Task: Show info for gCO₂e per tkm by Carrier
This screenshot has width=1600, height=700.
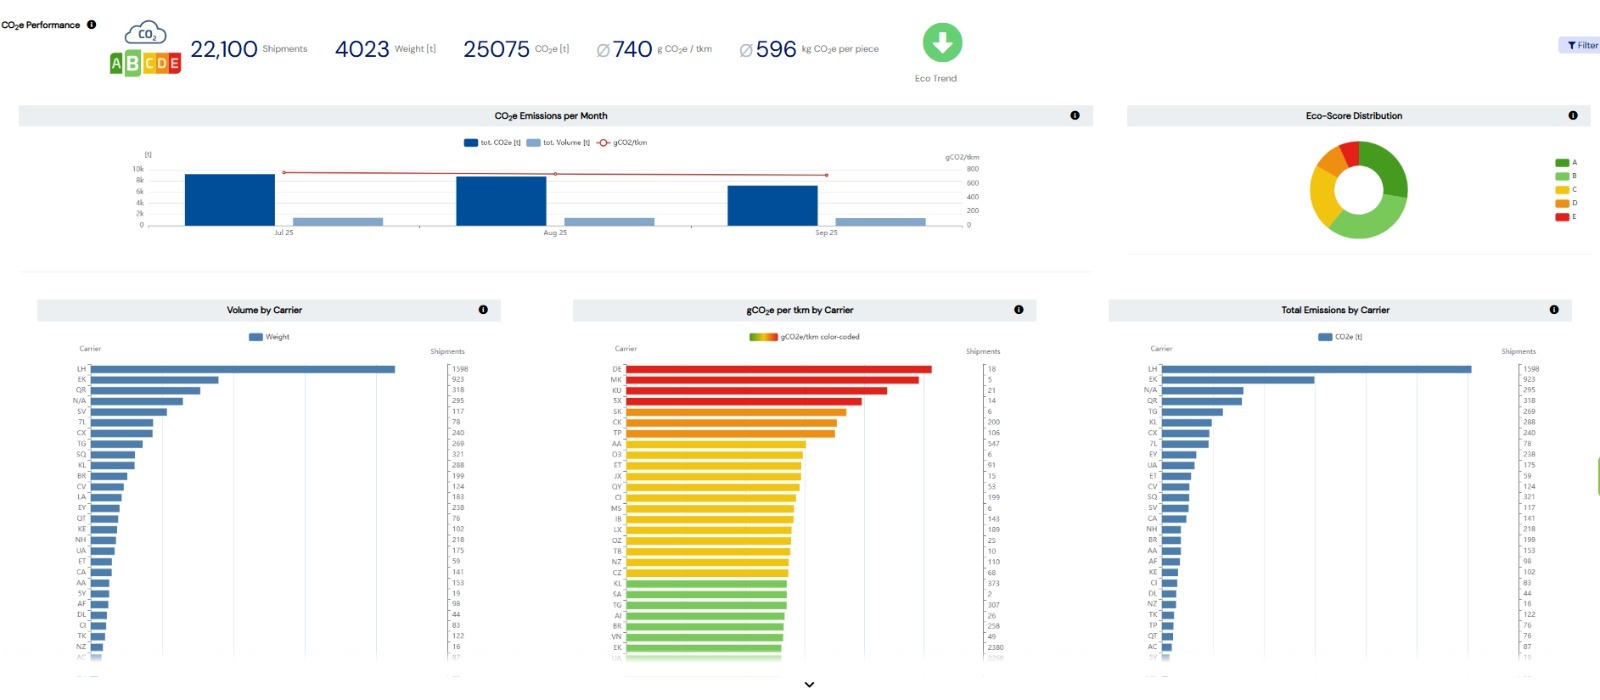Action: (x=1019, y=310)
